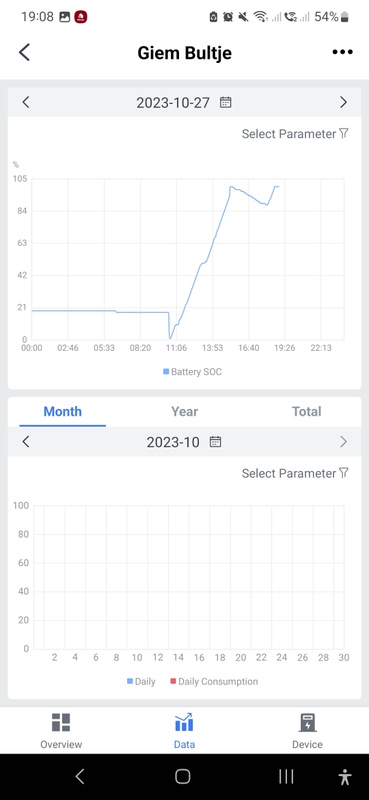Open the three-dot more options menu
Viewport: 369px width, 800px height.
(x=342, y=52)
